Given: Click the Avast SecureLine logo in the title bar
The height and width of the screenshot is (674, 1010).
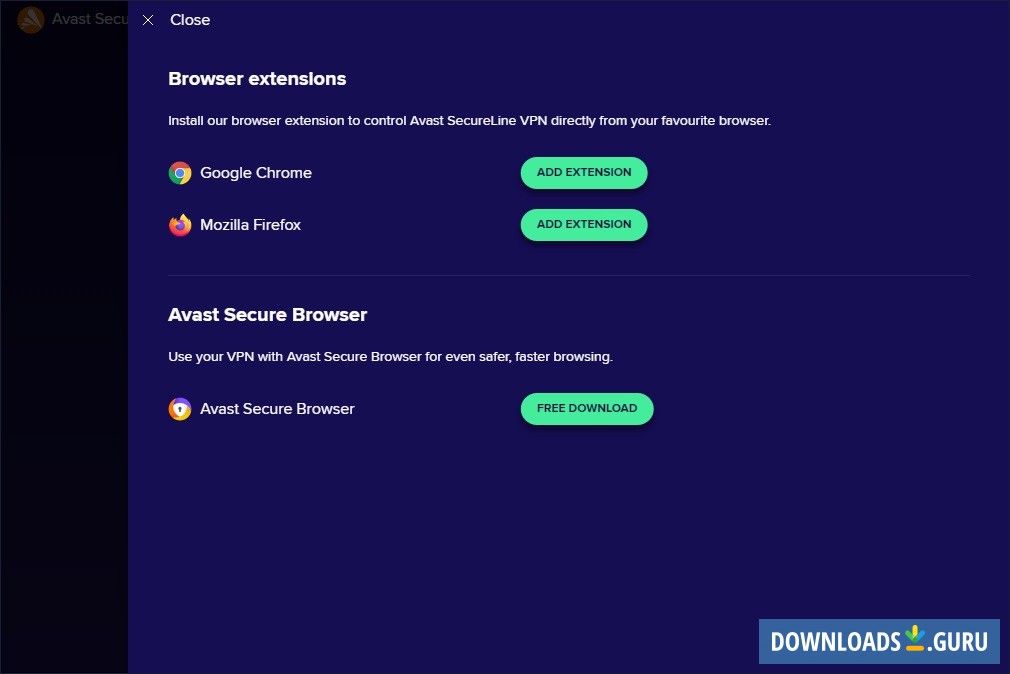Looking at the screenshot, I should coord(31,19).
